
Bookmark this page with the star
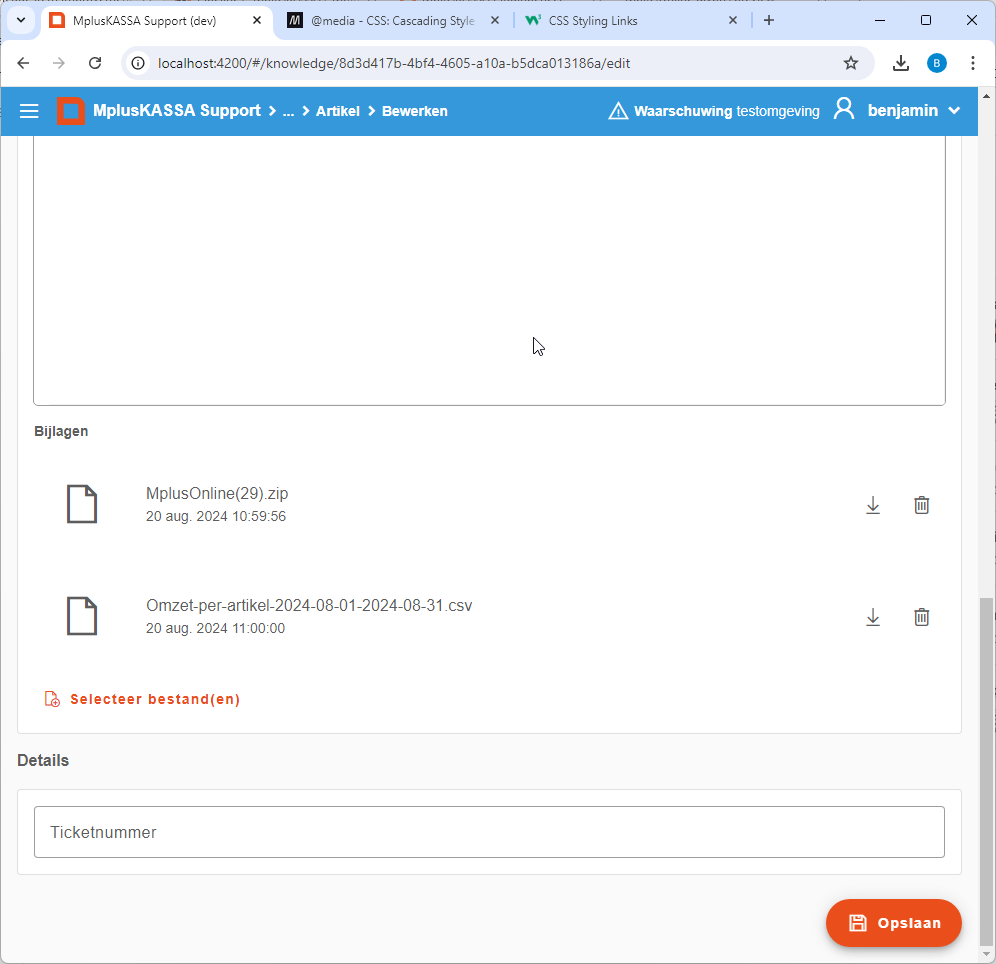pos(851,63)
